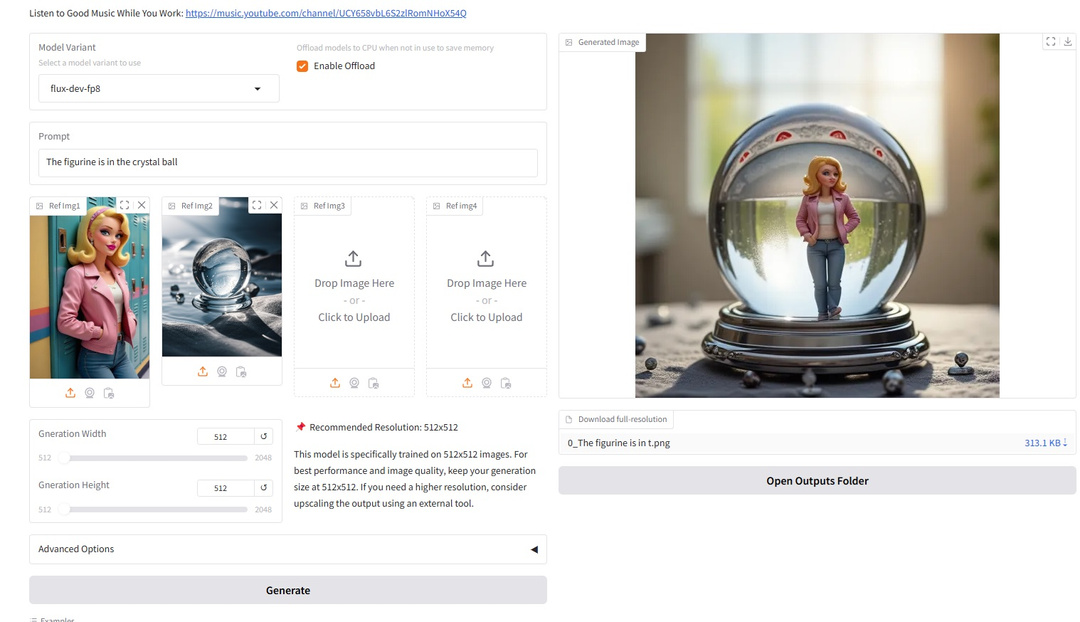The height and width of the screenshot is (622, 1080).
Task: Expand Ref Img2 to fullscreen
Action: [257, 205]
